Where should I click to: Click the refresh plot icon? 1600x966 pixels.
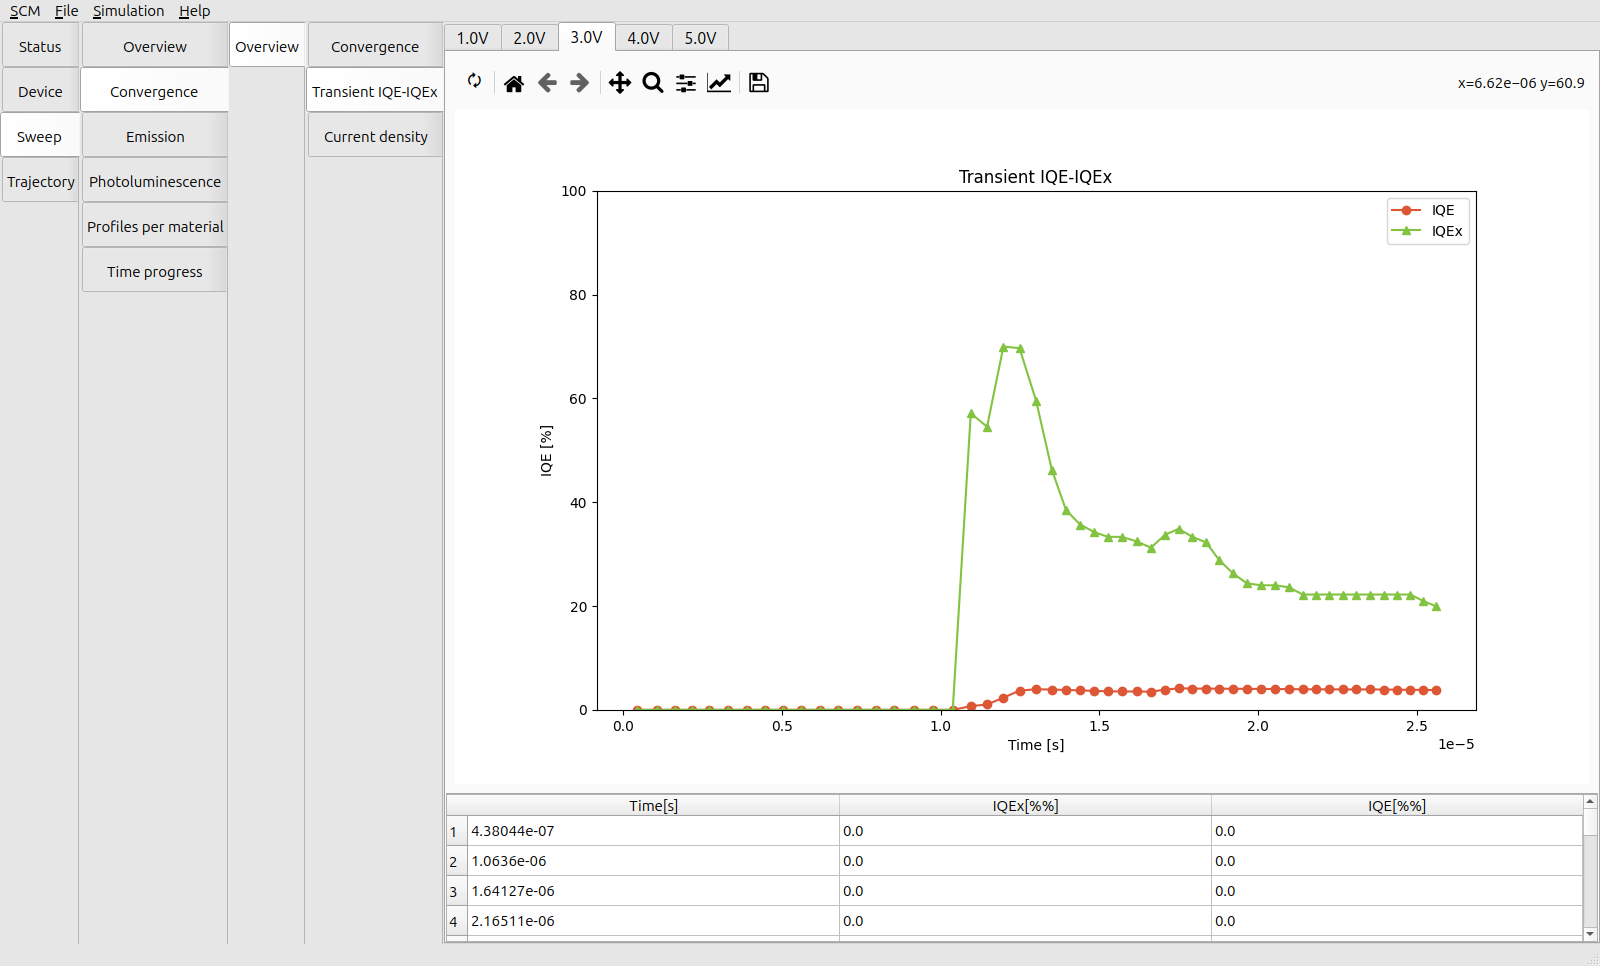click(x=475, y=81)
